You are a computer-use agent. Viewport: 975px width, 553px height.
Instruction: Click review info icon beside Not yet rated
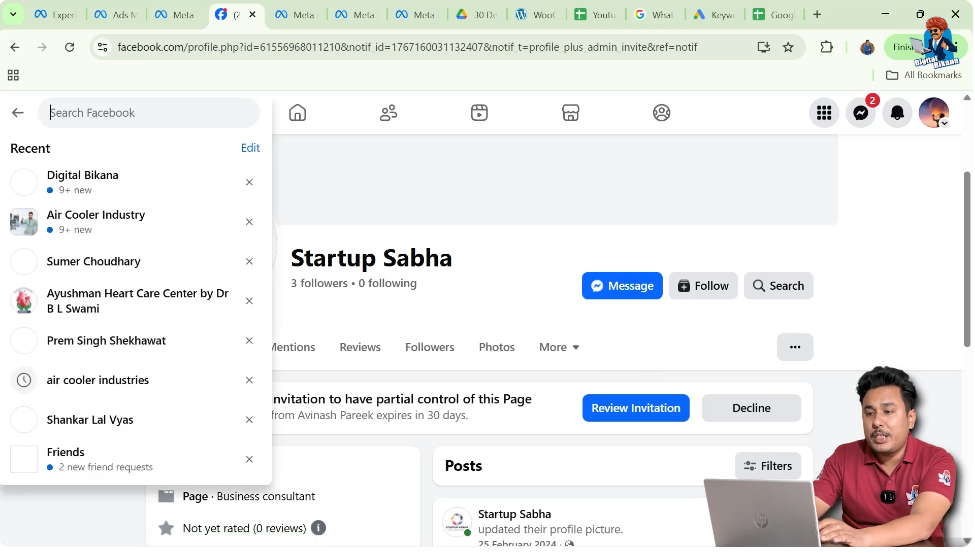[x=318, y=529]
